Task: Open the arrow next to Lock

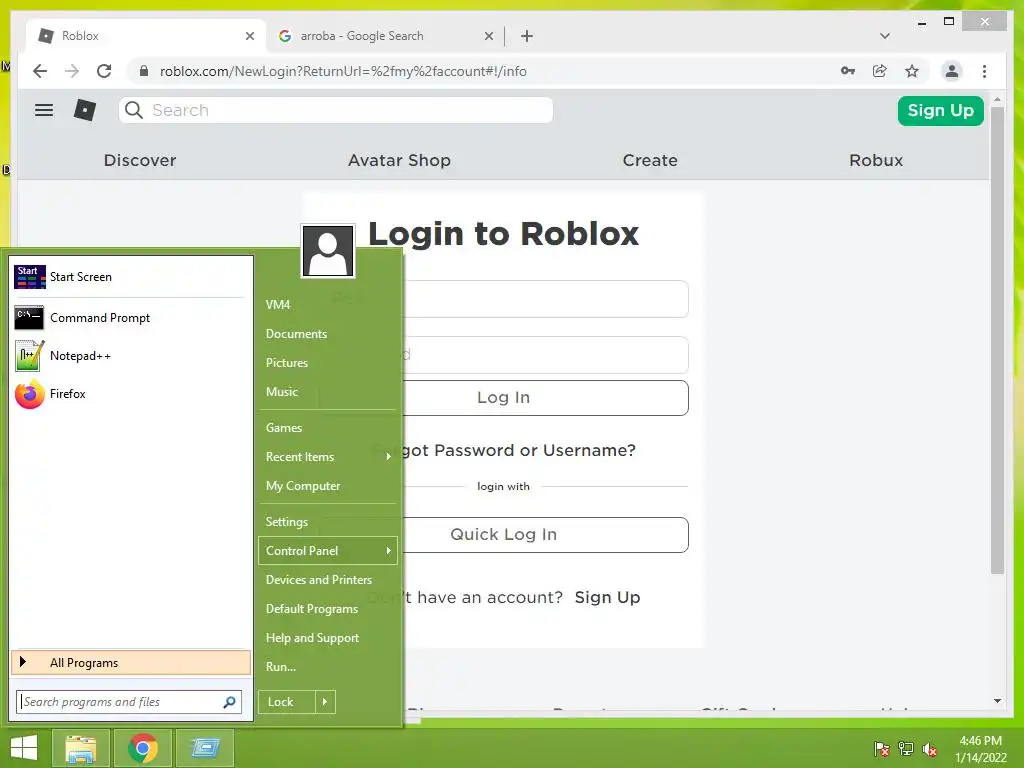Action: coord(325,702)
